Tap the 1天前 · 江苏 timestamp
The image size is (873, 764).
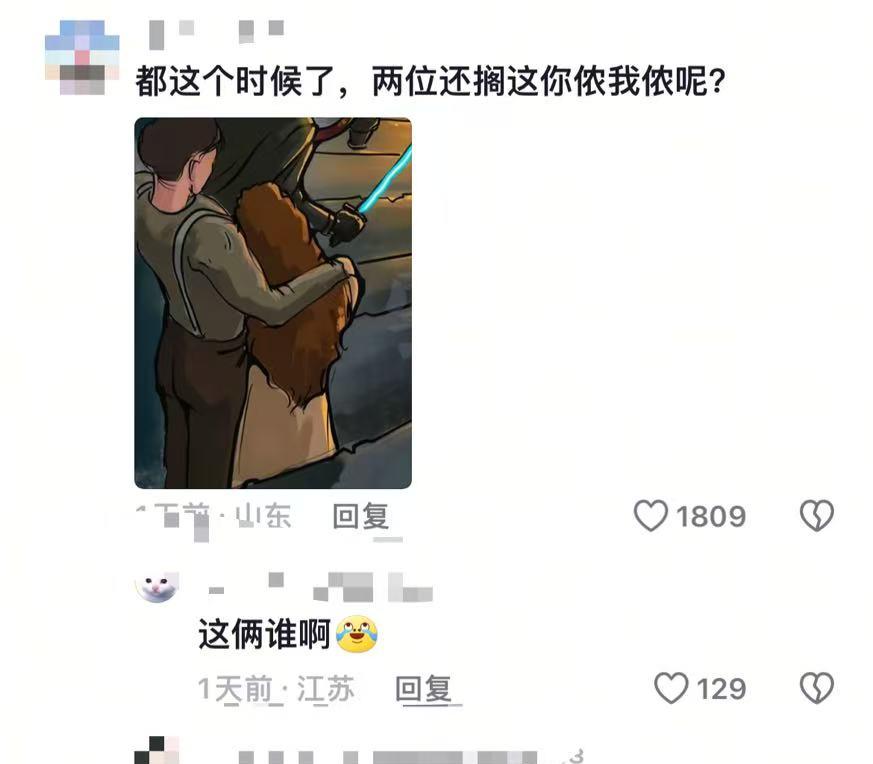tap(276, 689)
